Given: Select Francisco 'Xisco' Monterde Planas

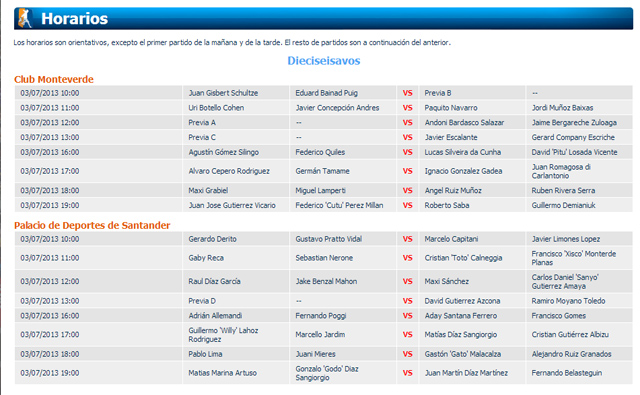Looking at the screenshot, I should coord(573,258).
